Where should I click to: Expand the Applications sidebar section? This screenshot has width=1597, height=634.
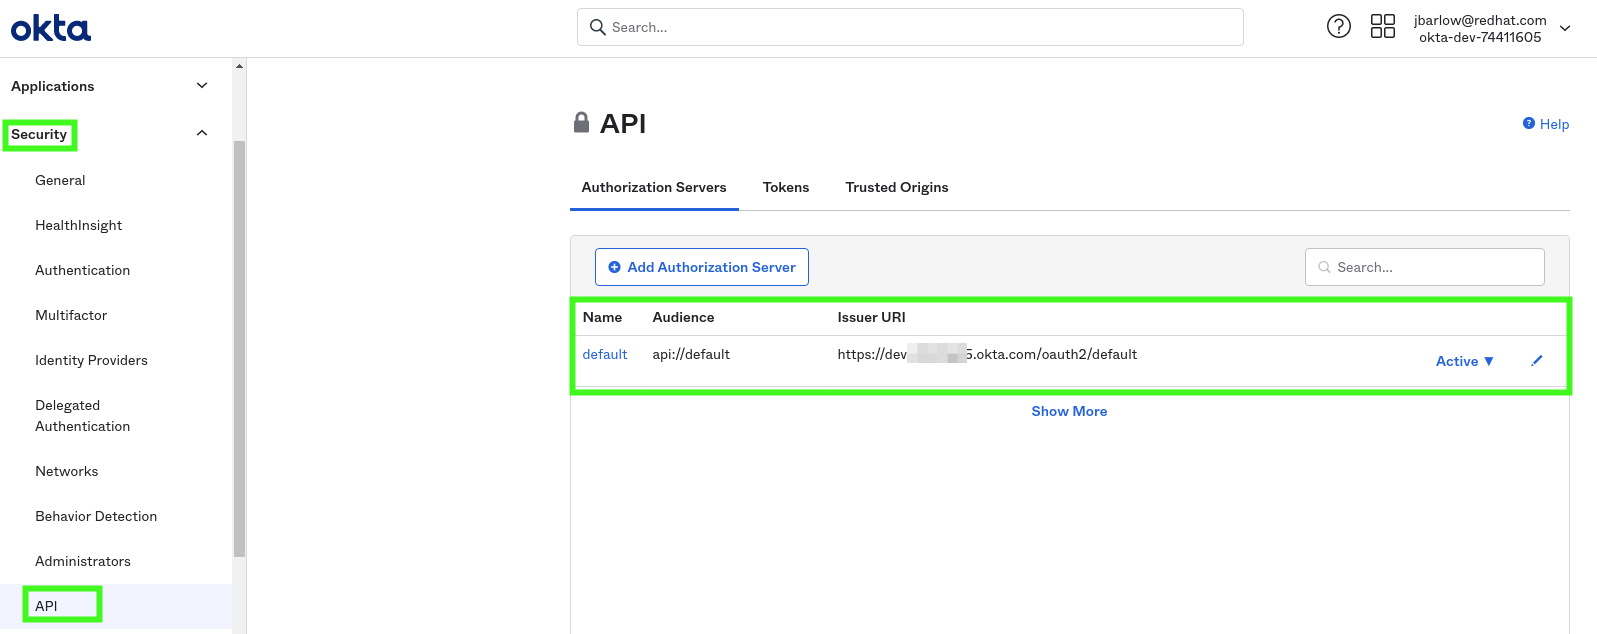[202, 86]
